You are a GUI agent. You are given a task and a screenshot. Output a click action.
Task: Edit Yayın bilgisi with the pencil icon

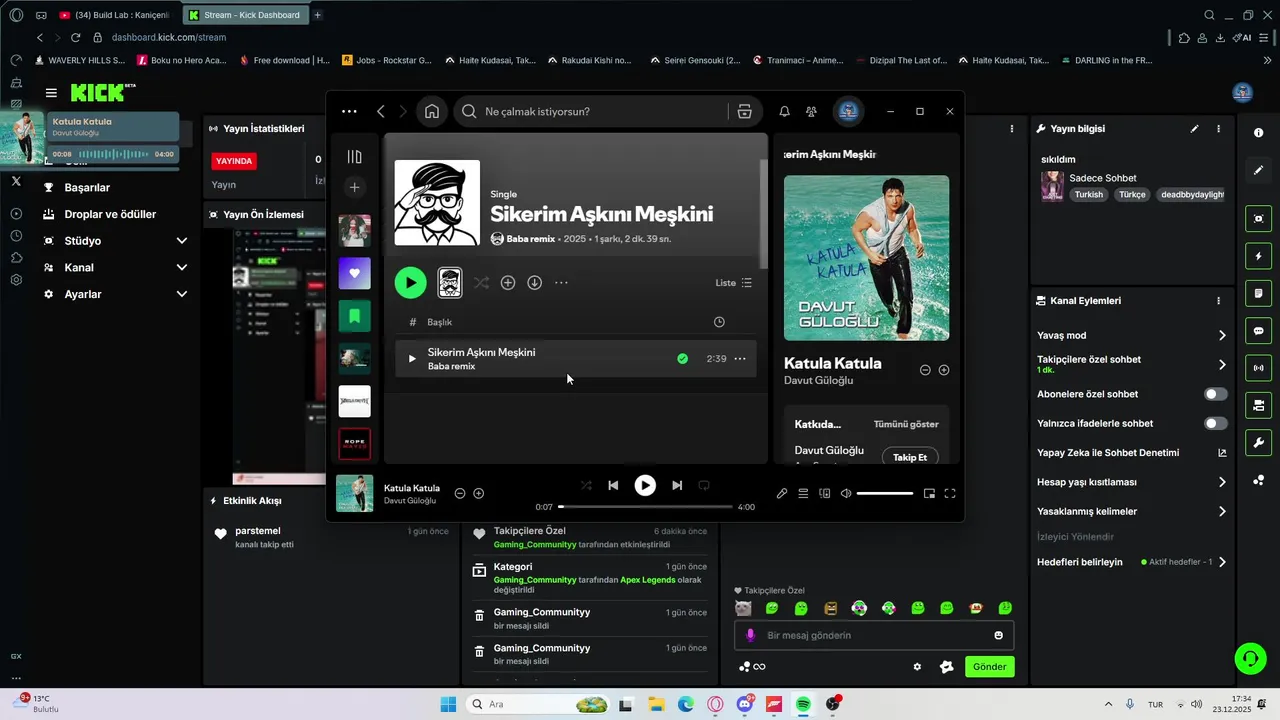point(1194,129)
